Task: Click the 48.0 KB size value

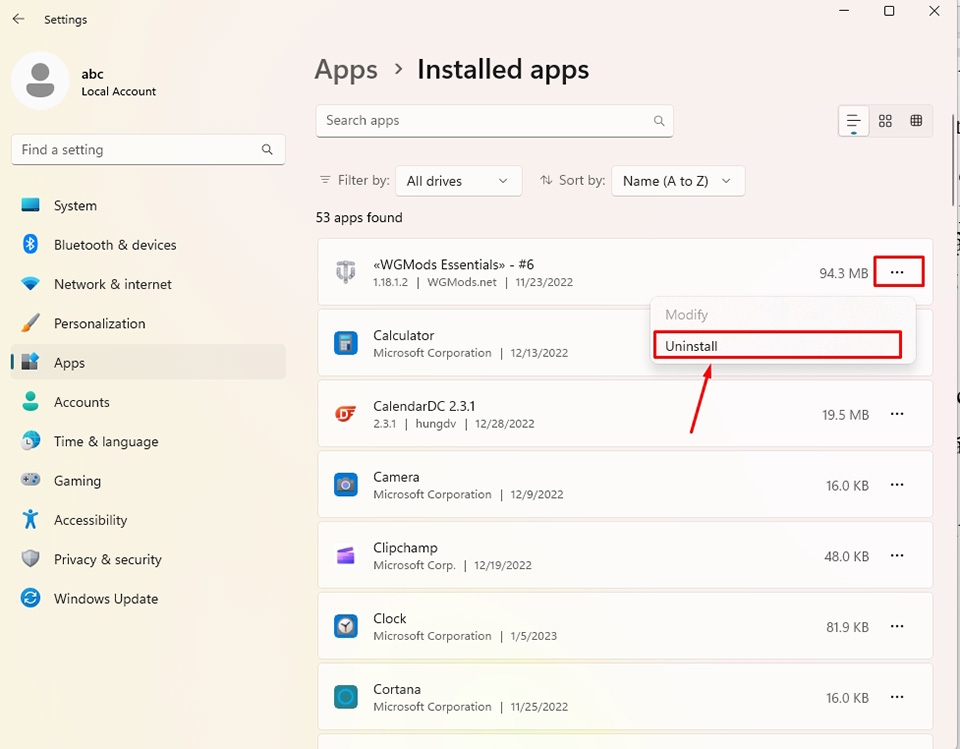Action: tap(847, 556)
